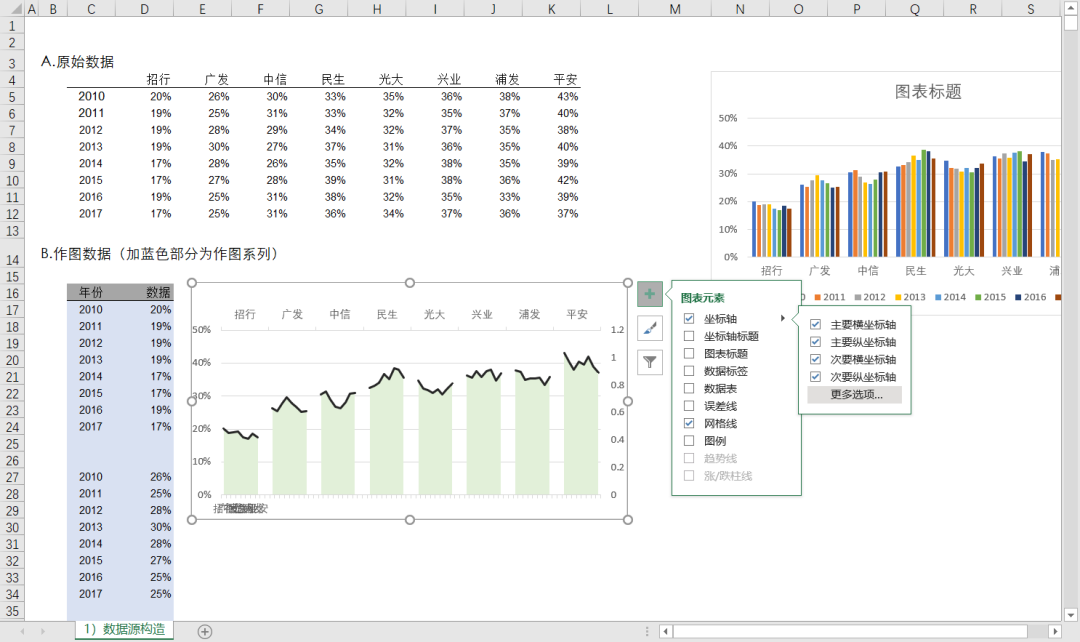Click the 平安 column header in data table
The width and height of the screenshot is (1080, 642).
(565, 80)
